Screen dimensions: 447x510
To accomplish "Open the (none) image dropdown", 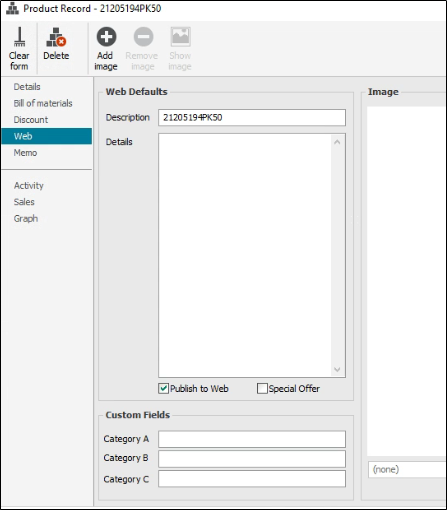I will [407, 469].
